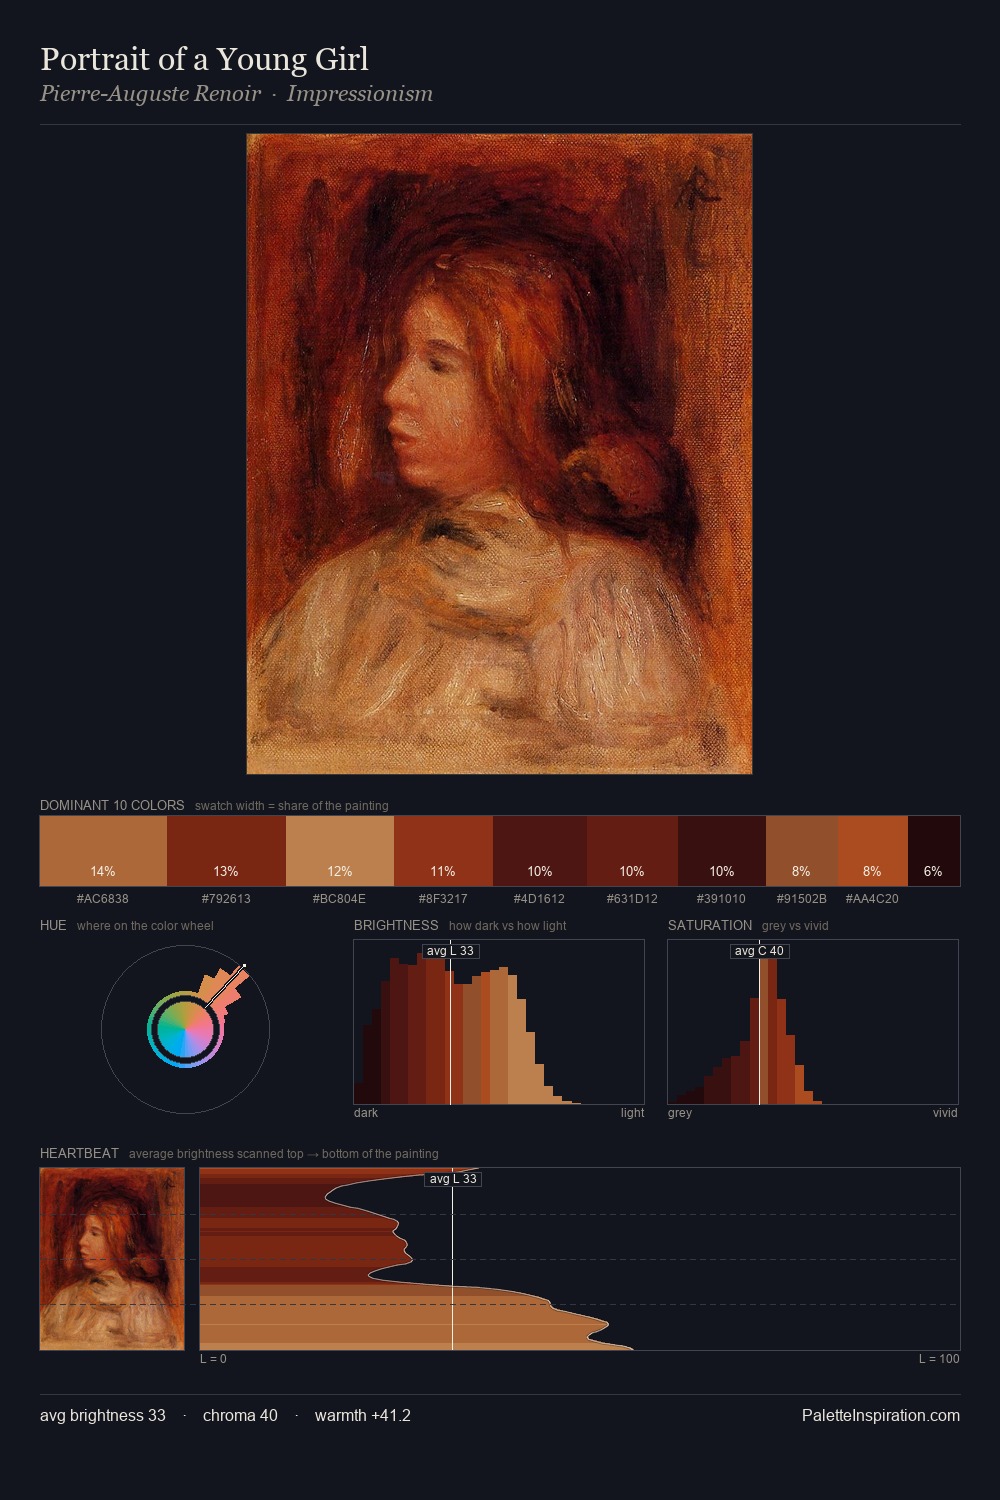Click the hex code text #AA4C20
The height and width of the screenshot is (1500, 1000).
tap(872, 899)
